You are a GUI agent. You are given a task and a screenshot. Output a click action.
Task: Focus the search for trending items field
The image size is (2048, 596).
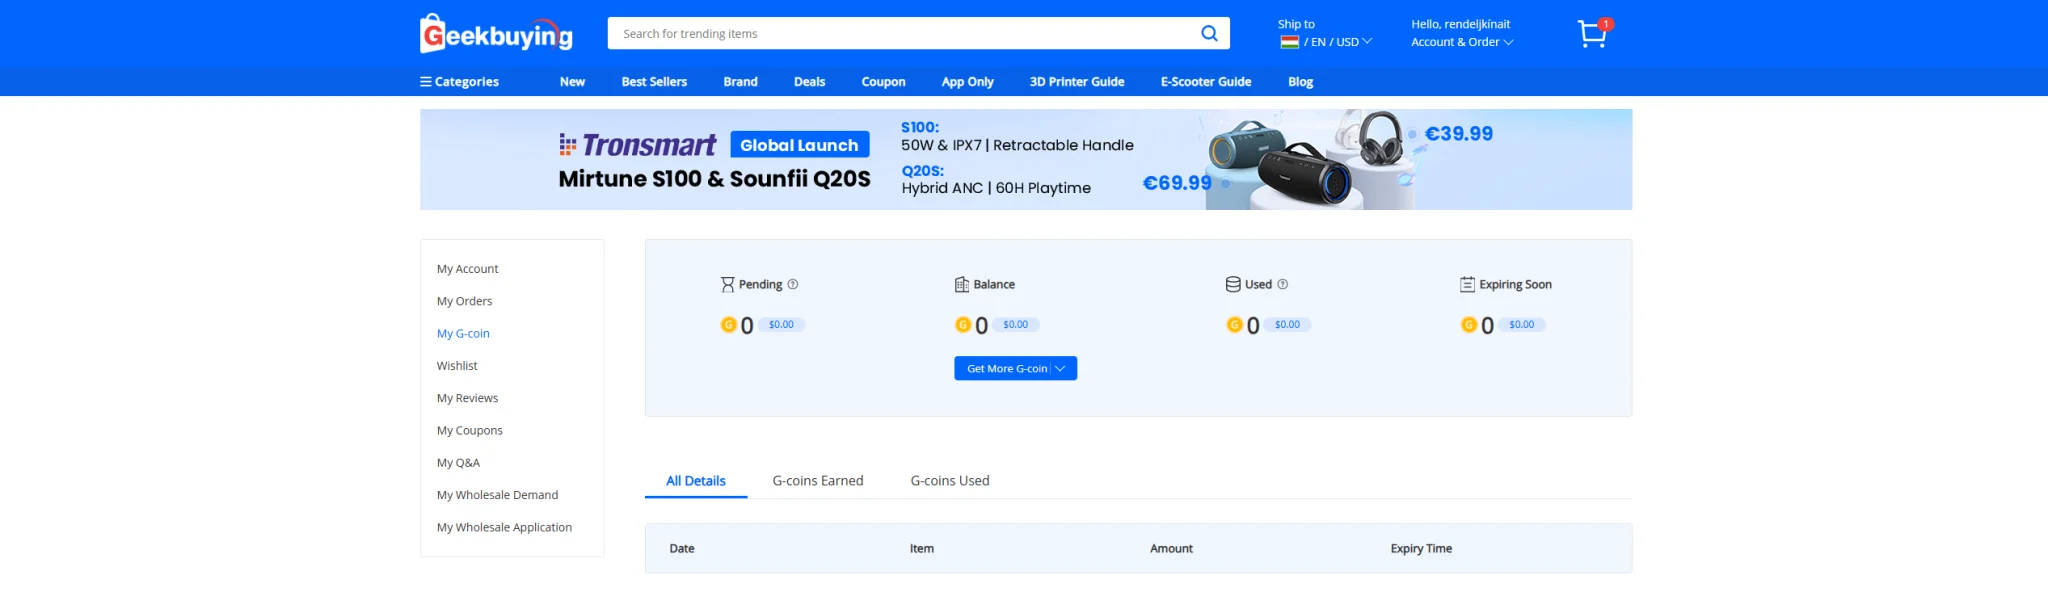tap(900, 33)
